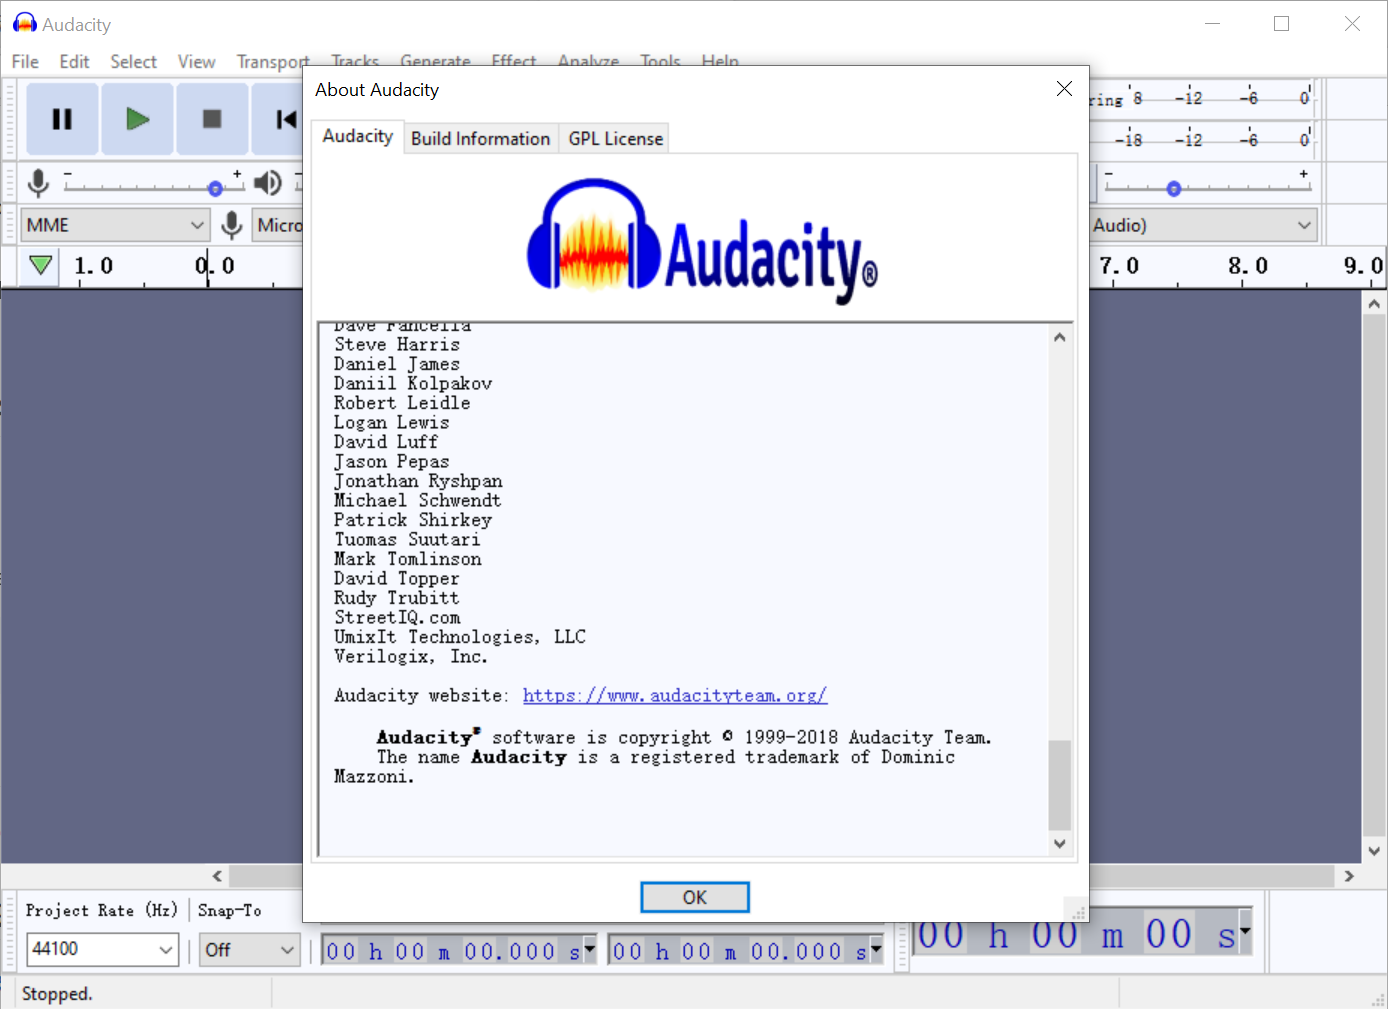1388x1009 pixels.
Task: Open the Project Rate dropdown
Action: pyautogui.click(x=101, y=949)
